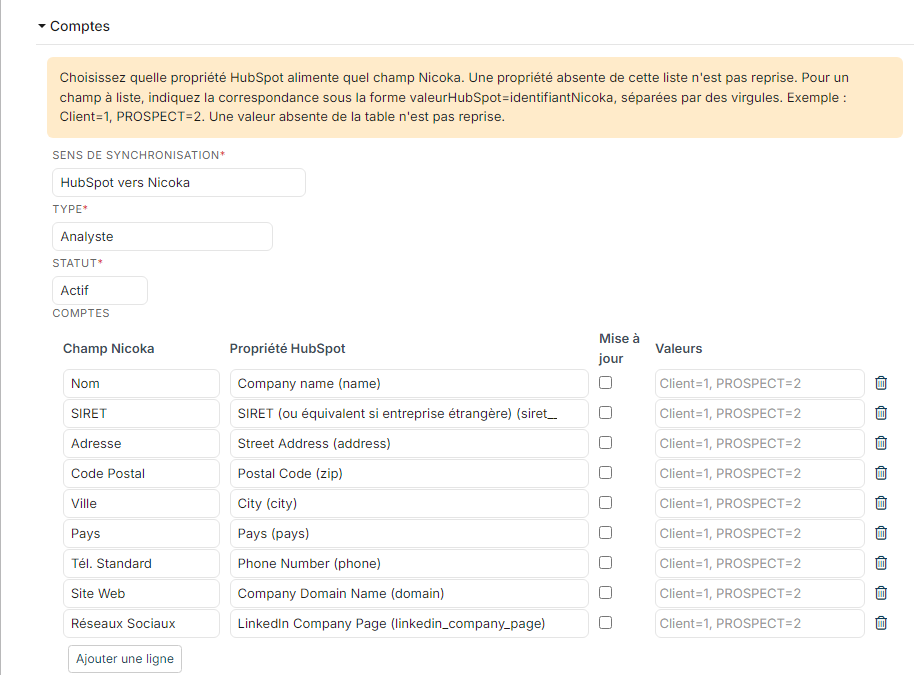Select the Valeurs field for Ville
Viewport: 920px width, 675px height.
760,503
